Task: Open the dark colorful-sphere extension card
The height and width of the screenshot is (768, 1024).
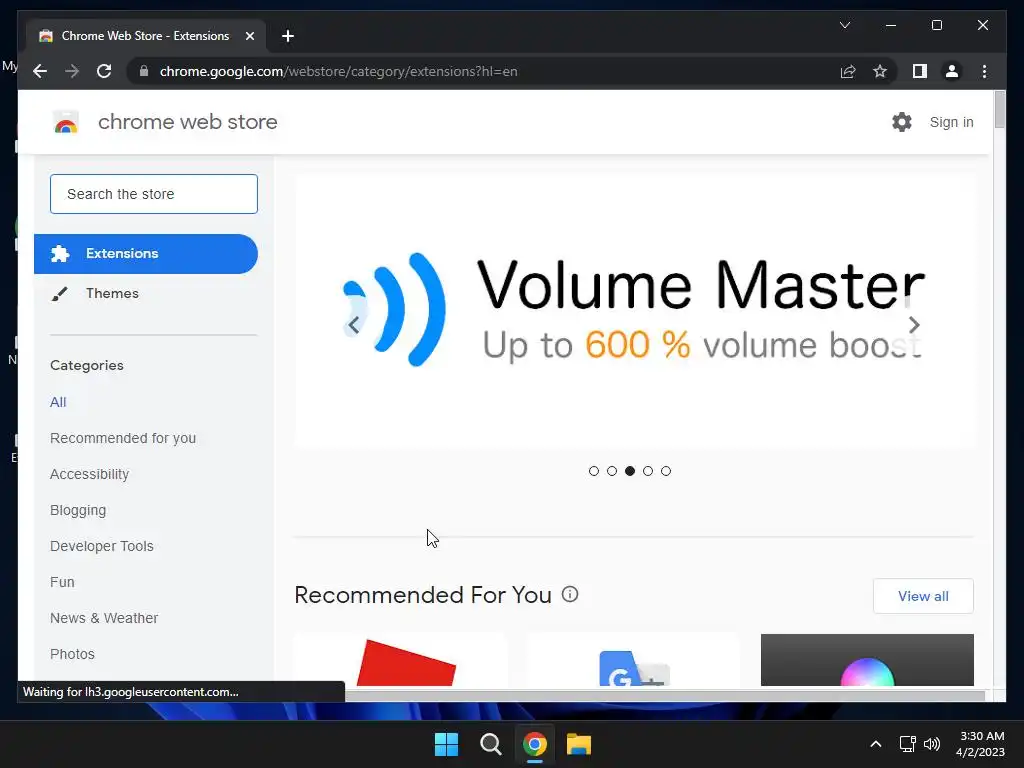Action: coord(867,660)
